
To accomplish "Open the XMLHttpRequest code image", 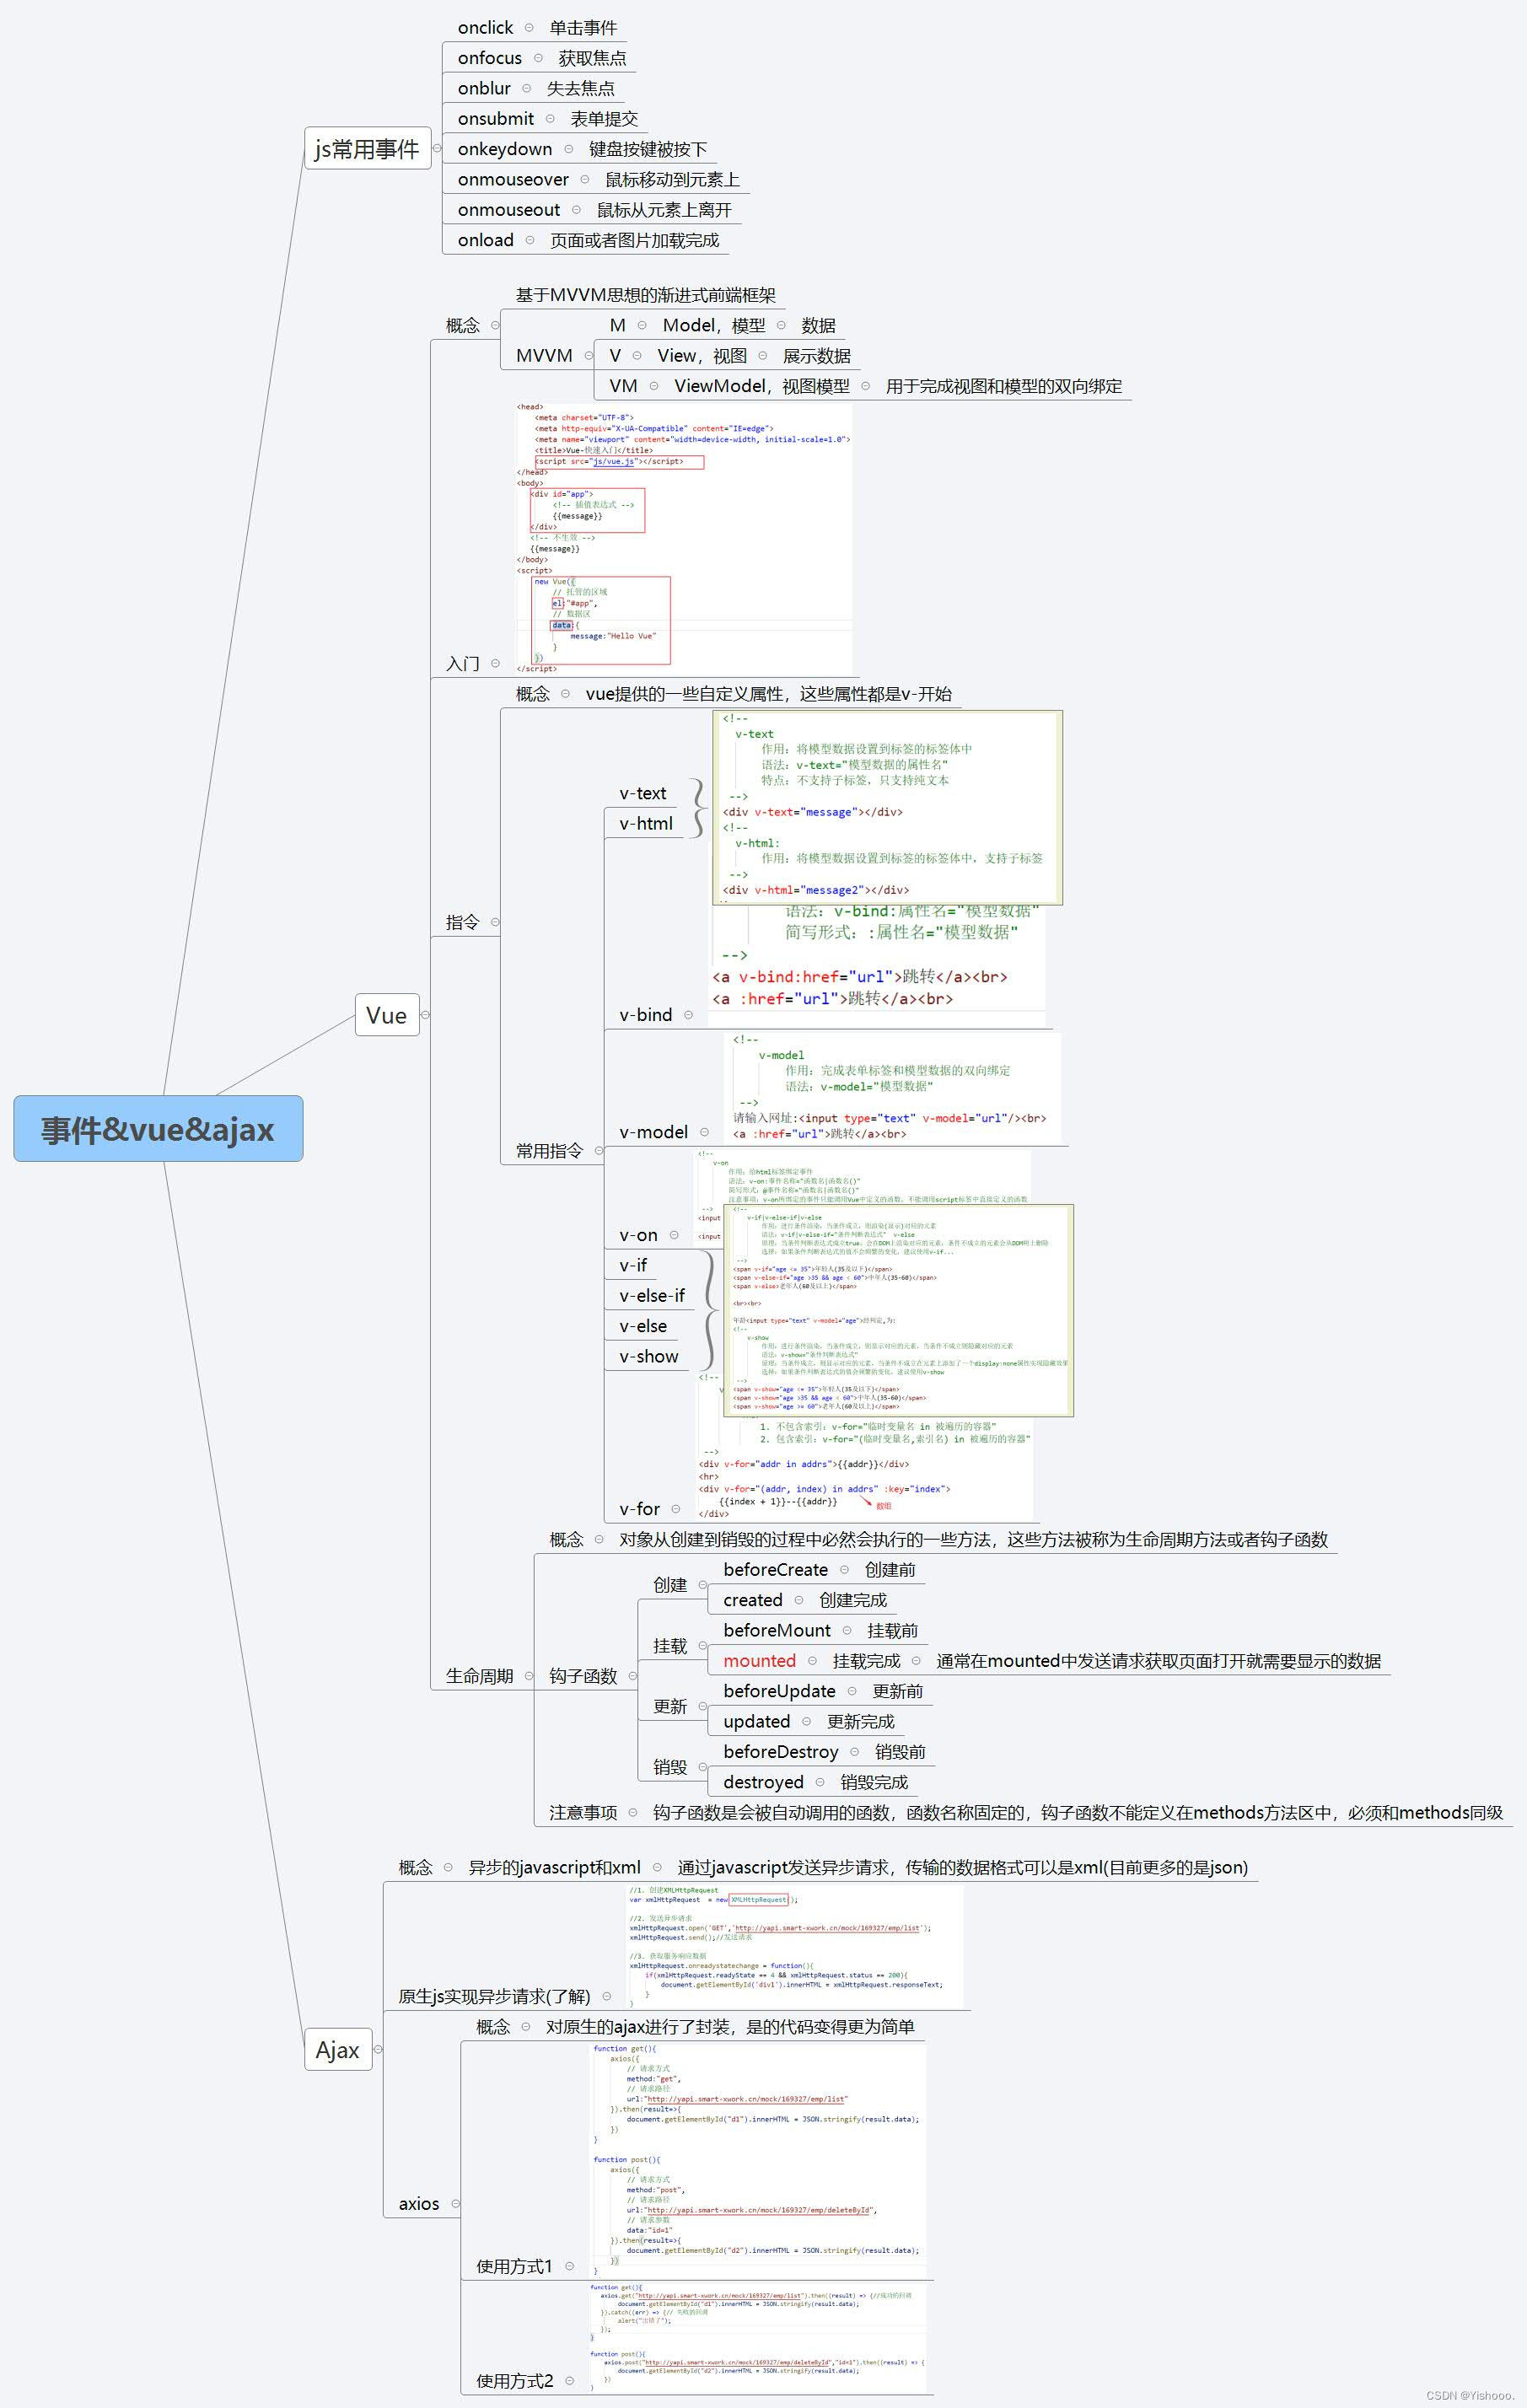I will tap(795, 1946).
